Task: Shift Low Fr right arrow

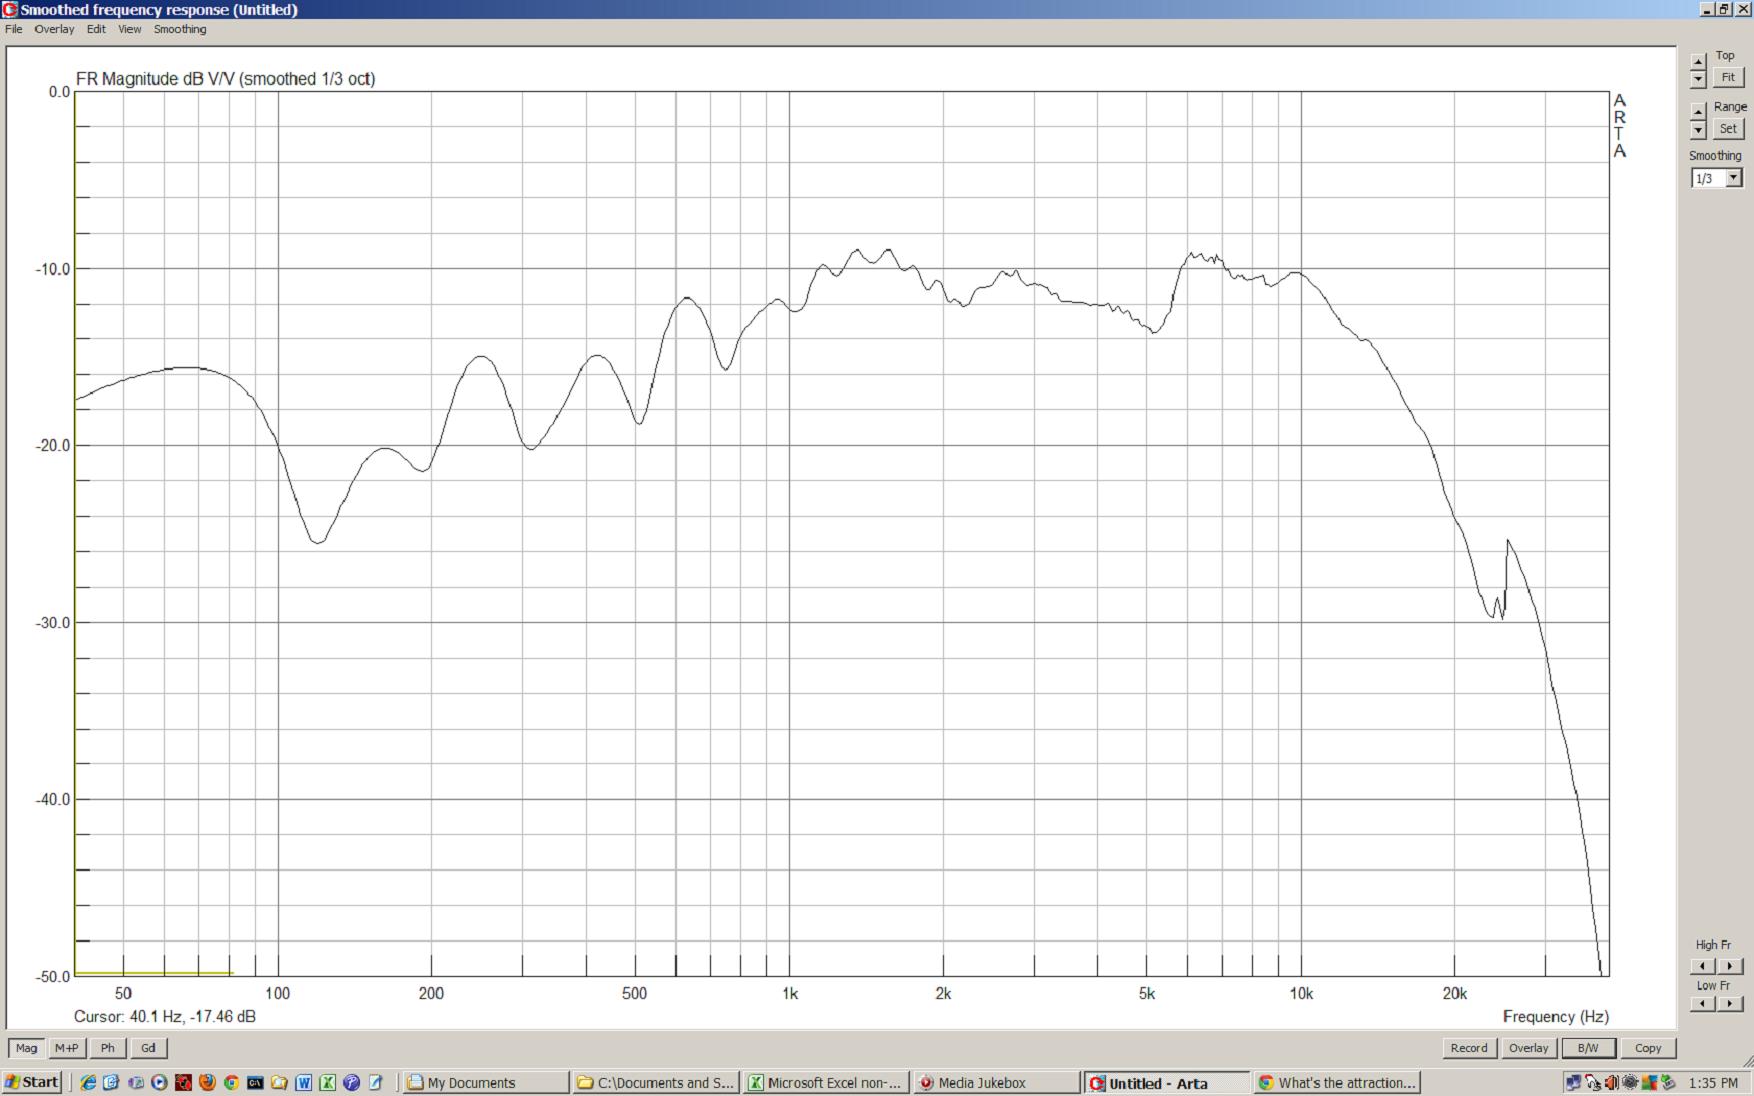Action: (1730, 1004)
